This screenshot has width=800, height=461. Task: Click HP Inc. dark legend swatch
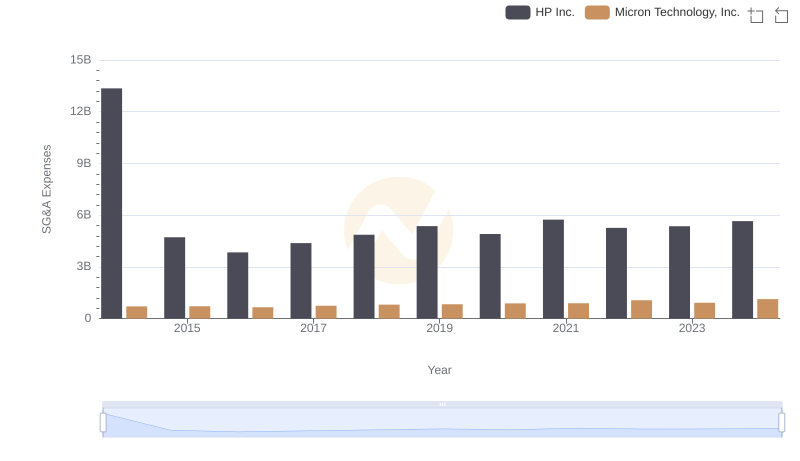(x=518, y=12)
